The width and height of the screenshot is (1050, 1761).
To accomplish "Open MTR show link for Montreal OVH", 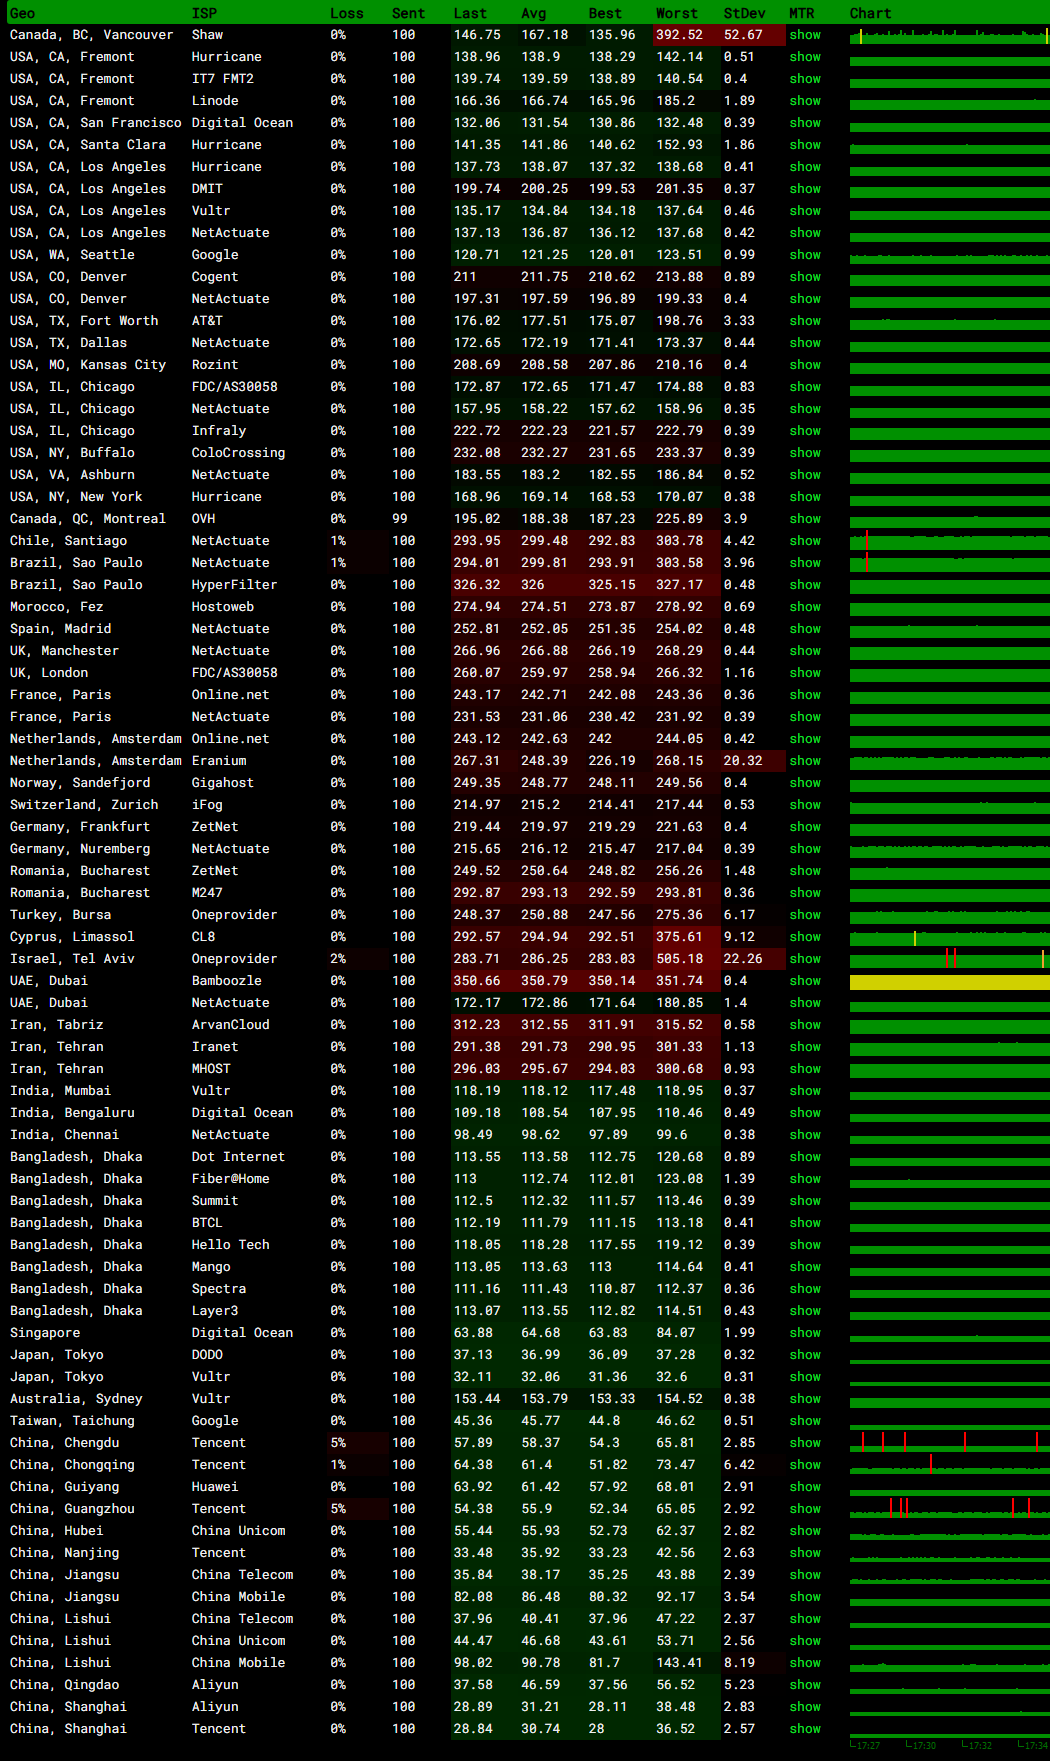I will [x=804, y=519].
